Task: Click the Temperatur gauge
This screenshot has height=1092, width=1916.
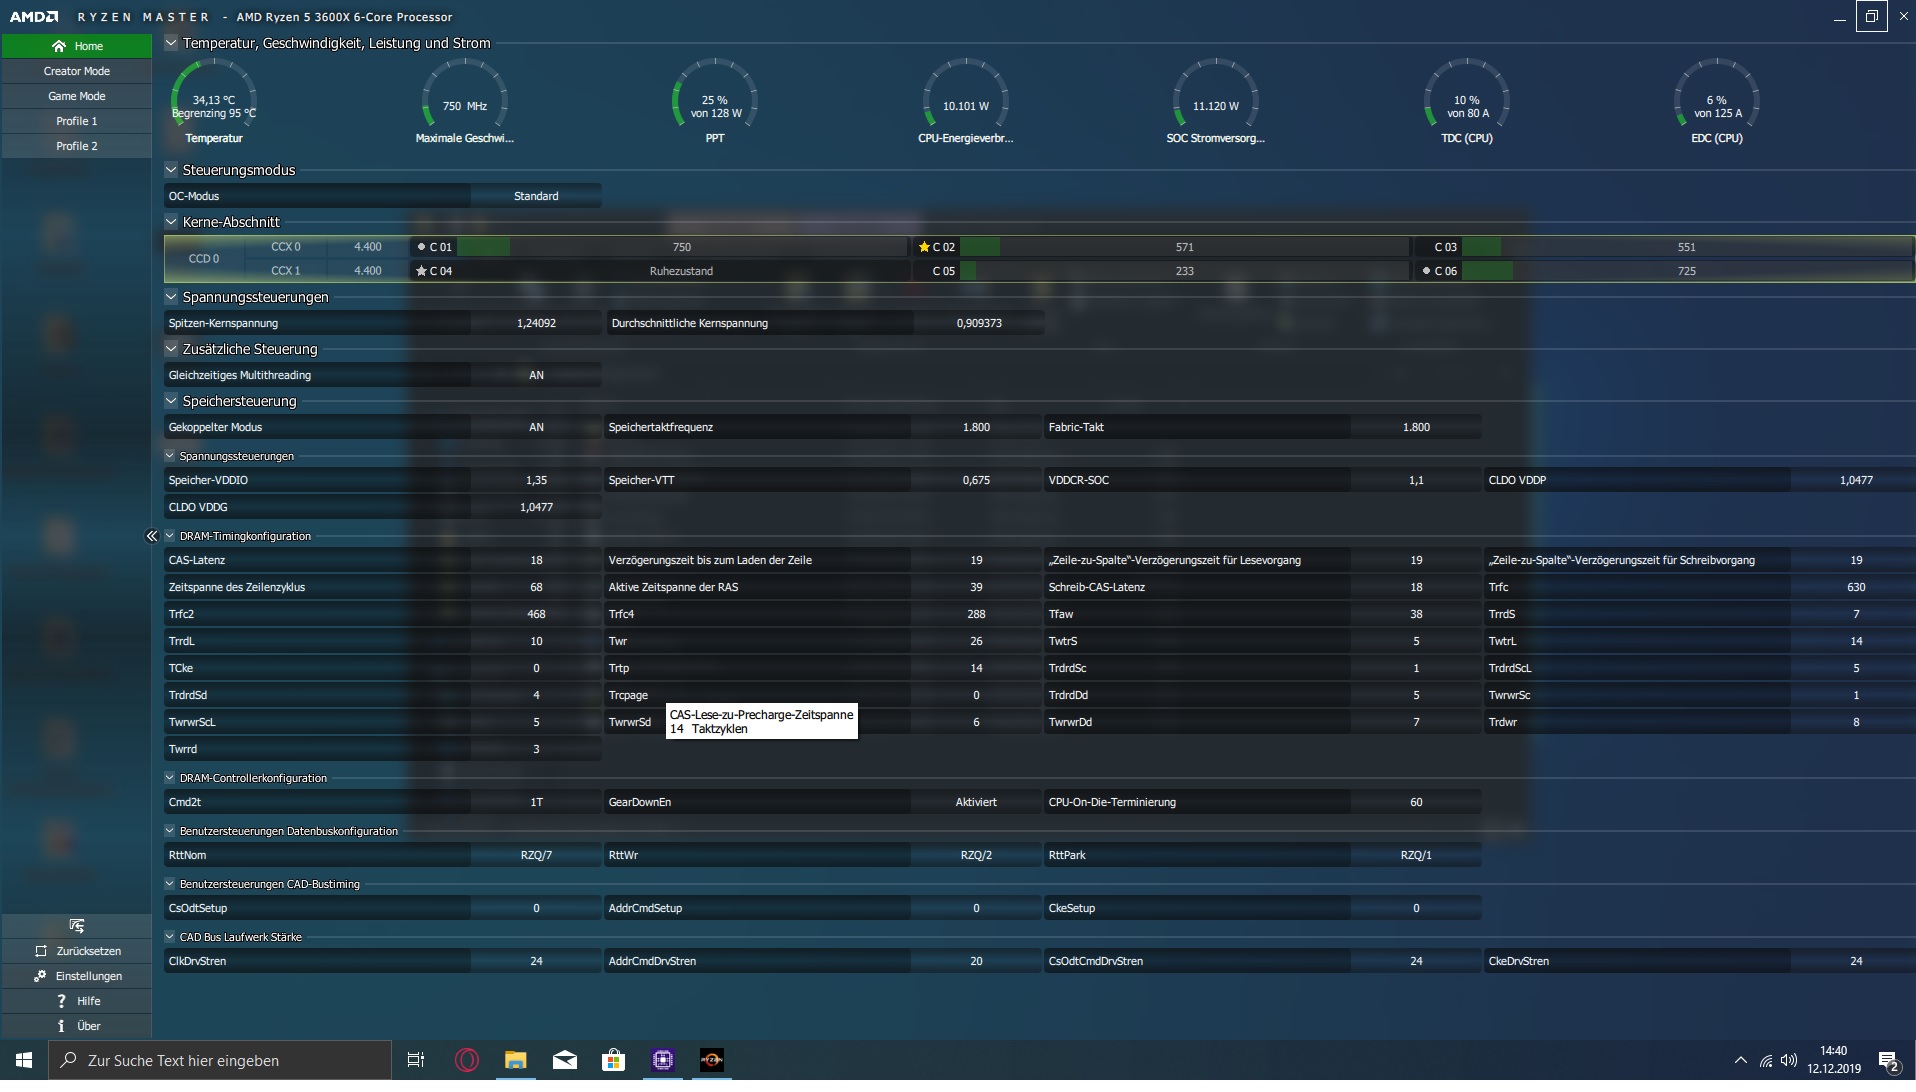Action: point(214,102)
